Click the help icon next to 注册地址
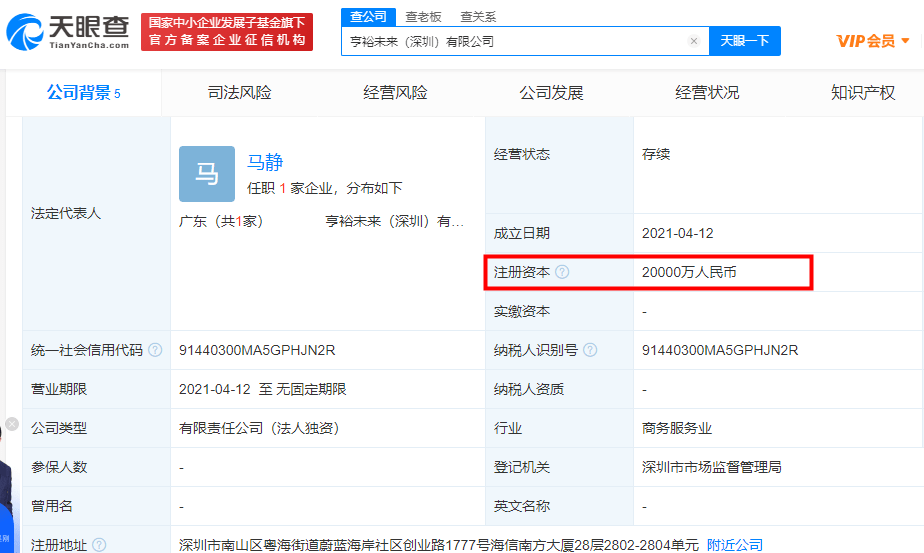 pyautogui.click(x=100, y=545)
